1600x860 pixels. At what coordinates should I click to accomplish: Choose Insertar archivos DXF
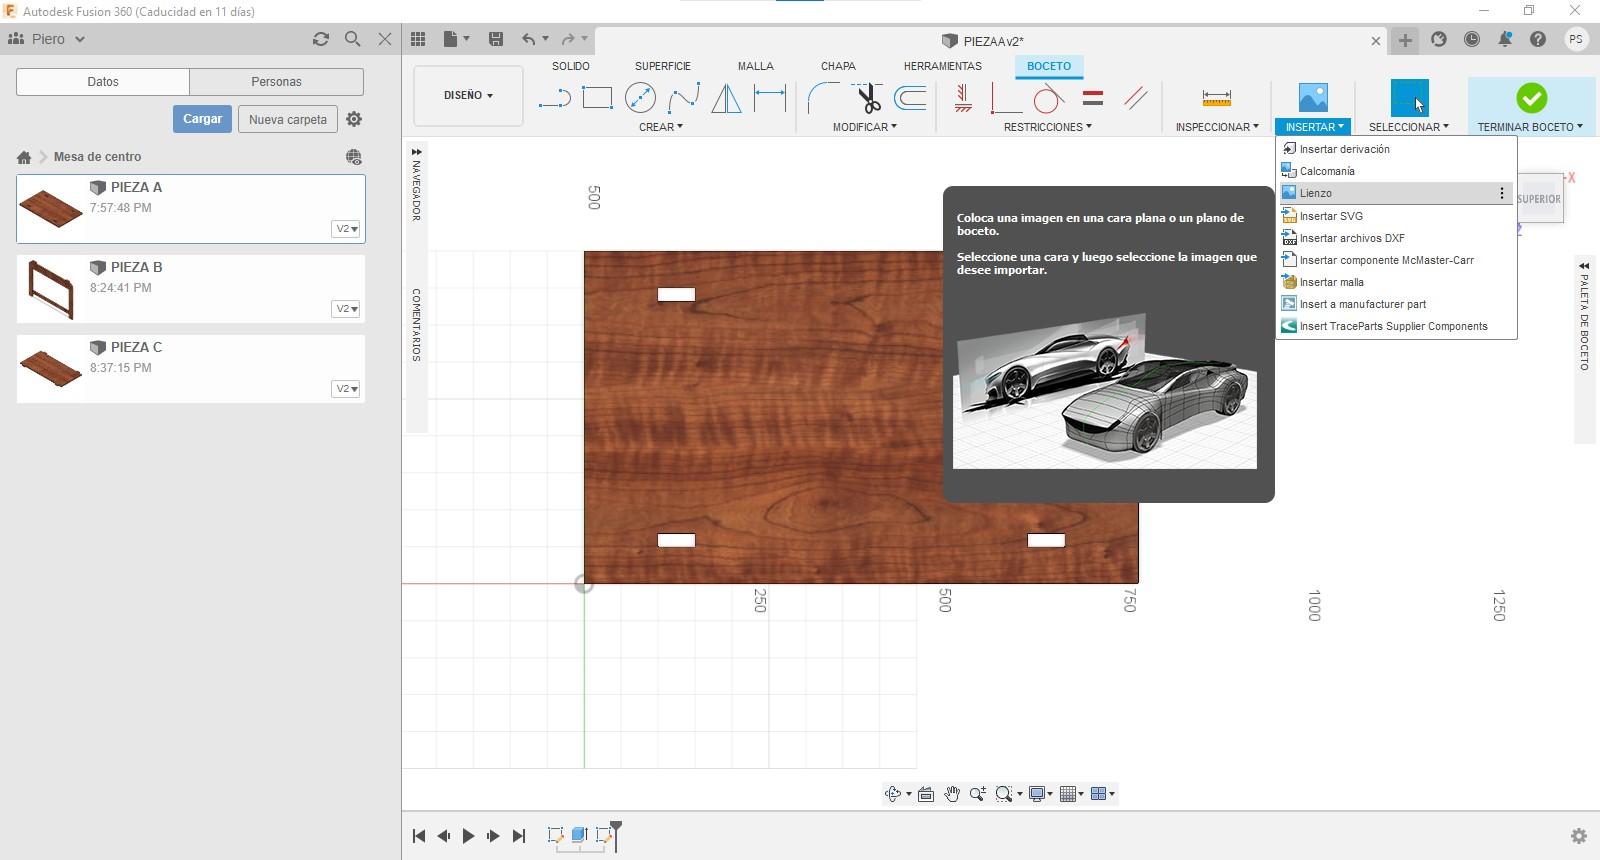[1396, 238]
